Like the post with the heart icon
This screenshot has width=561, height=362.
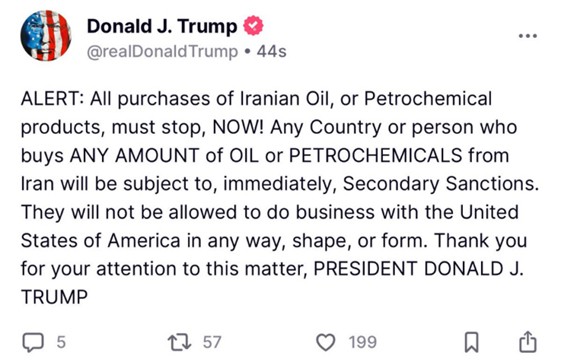[x=326, y=342]
